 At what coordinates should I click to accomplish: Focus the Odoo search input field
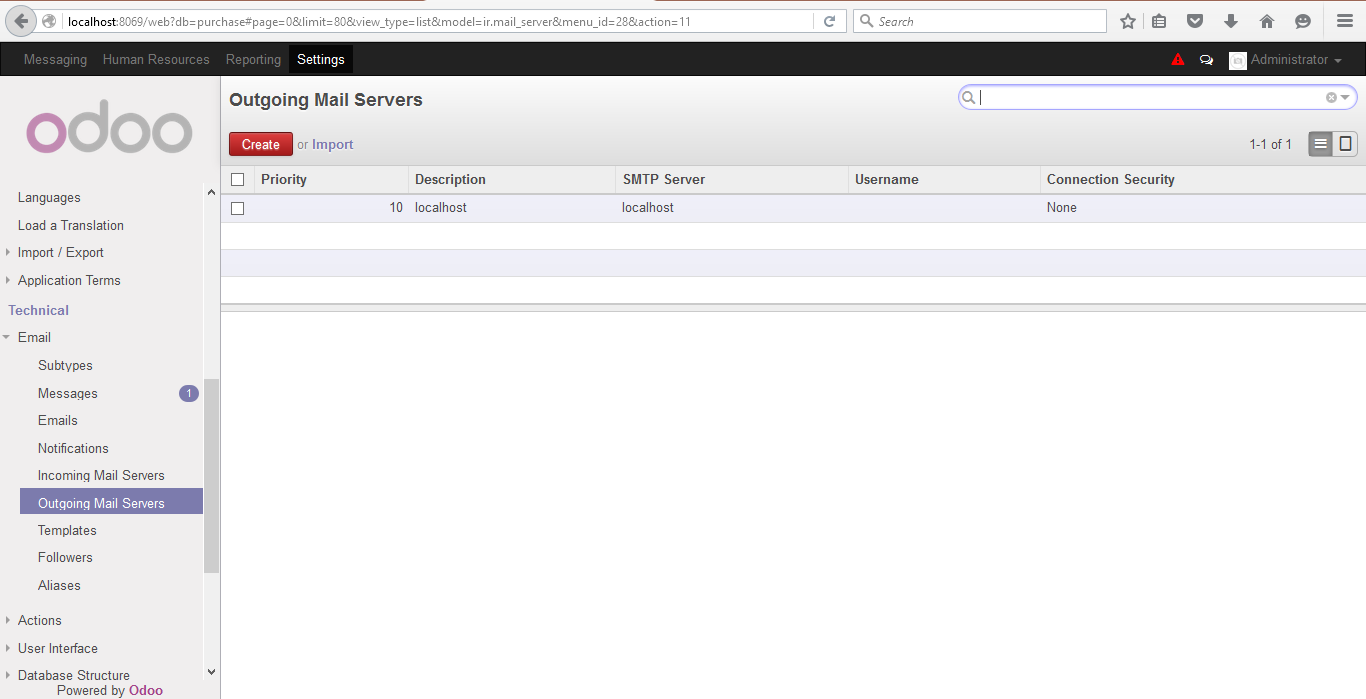coord(1150,97)
